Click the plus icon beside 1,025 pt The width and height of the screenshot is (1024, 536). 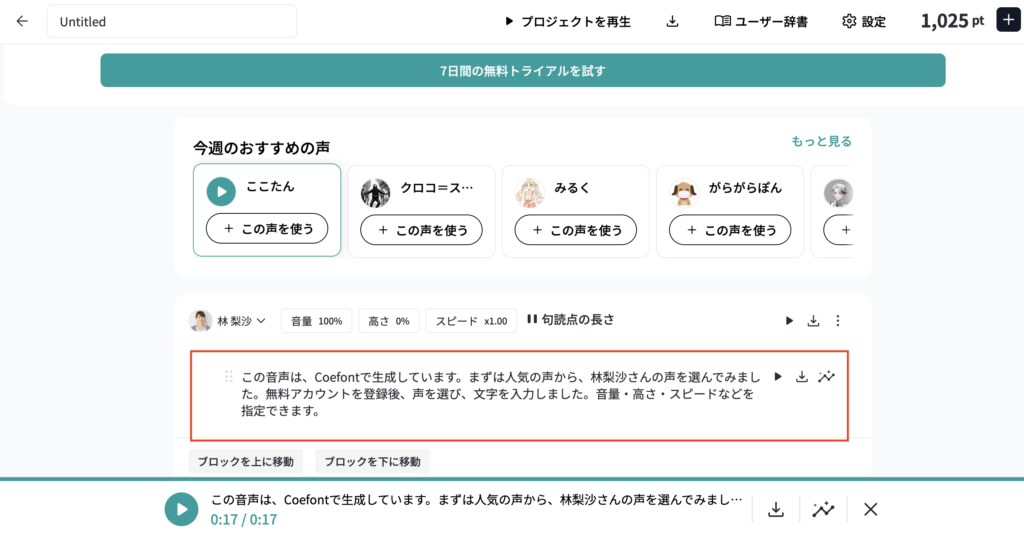1007,21
